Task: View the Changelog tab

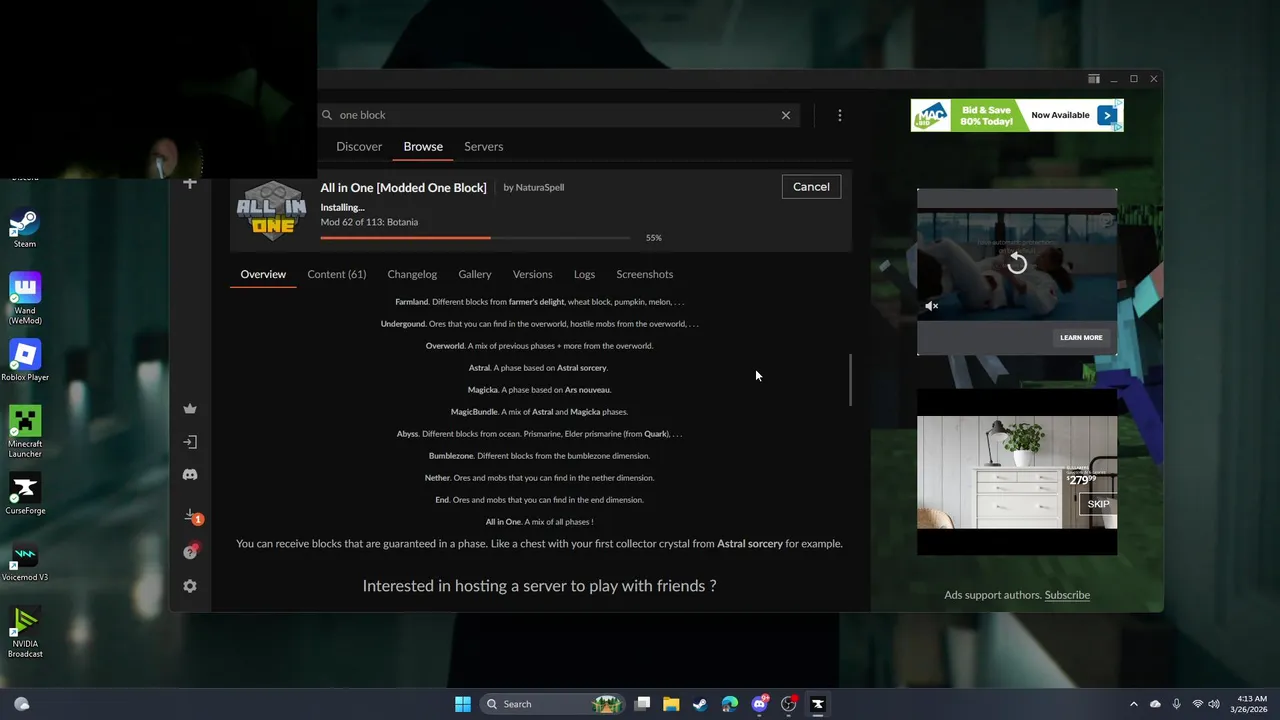Action: [x=412, y=274]
